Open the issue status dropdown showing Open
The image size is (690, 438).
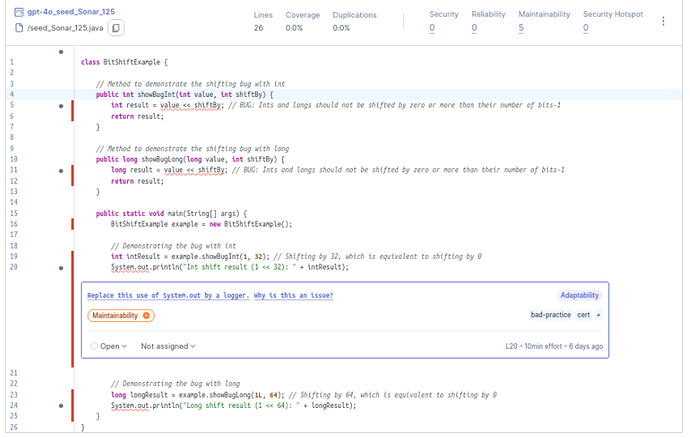tap(108, 346)
